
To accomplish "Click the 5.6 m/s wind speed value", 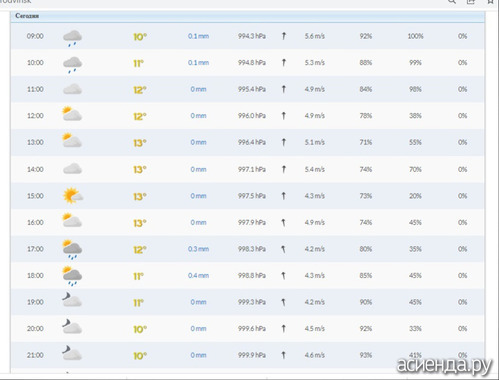I will [x=314, y=36].
